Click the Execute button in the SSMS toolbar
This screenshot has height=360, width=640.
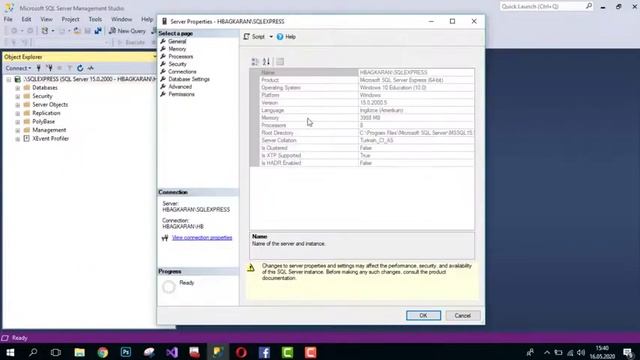[131, 42]
